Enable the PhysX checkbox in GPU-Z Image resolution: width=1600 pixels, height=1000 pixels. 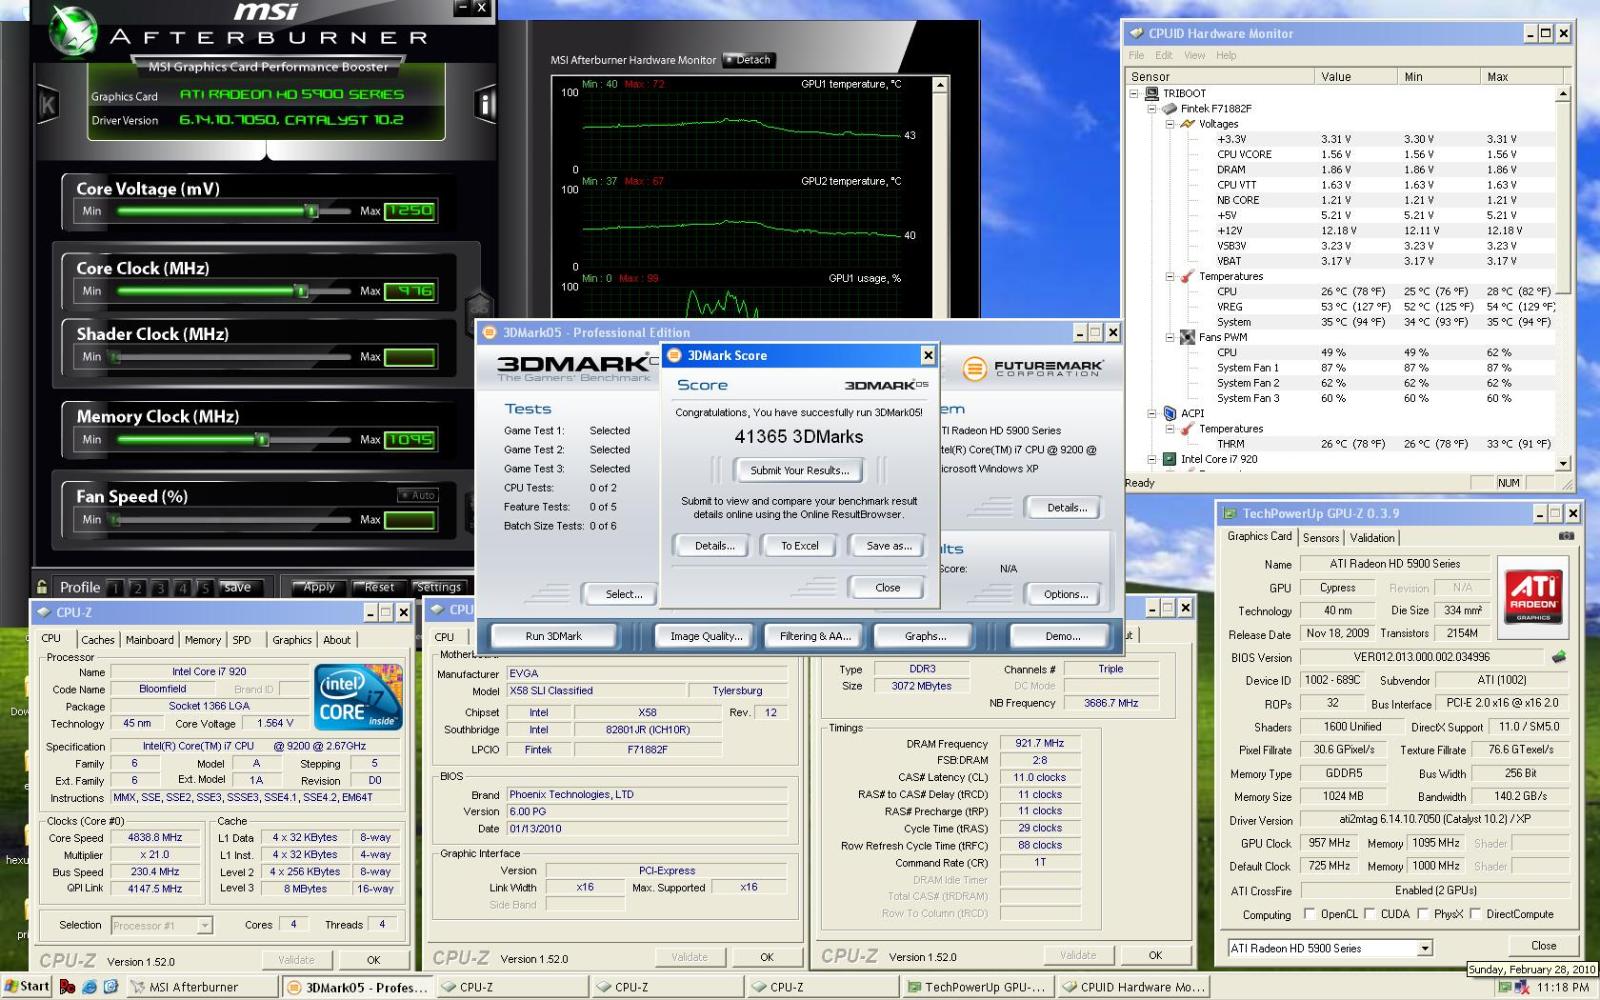pos(1423,914)
